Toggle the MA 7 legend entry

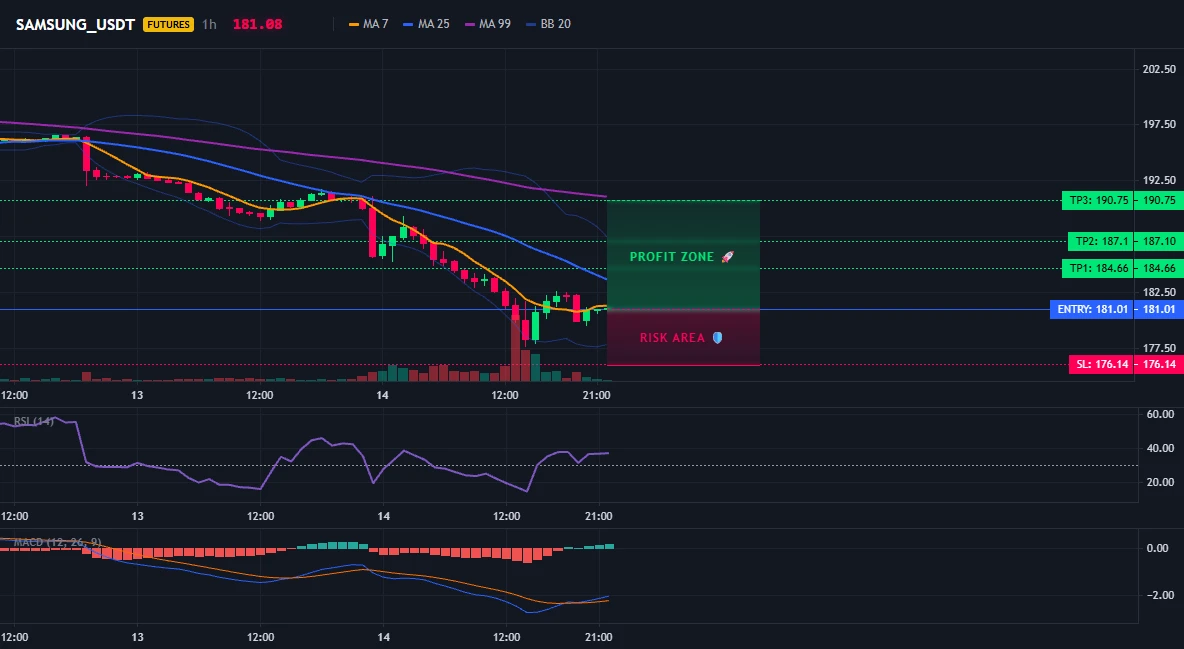pos(368,24)
